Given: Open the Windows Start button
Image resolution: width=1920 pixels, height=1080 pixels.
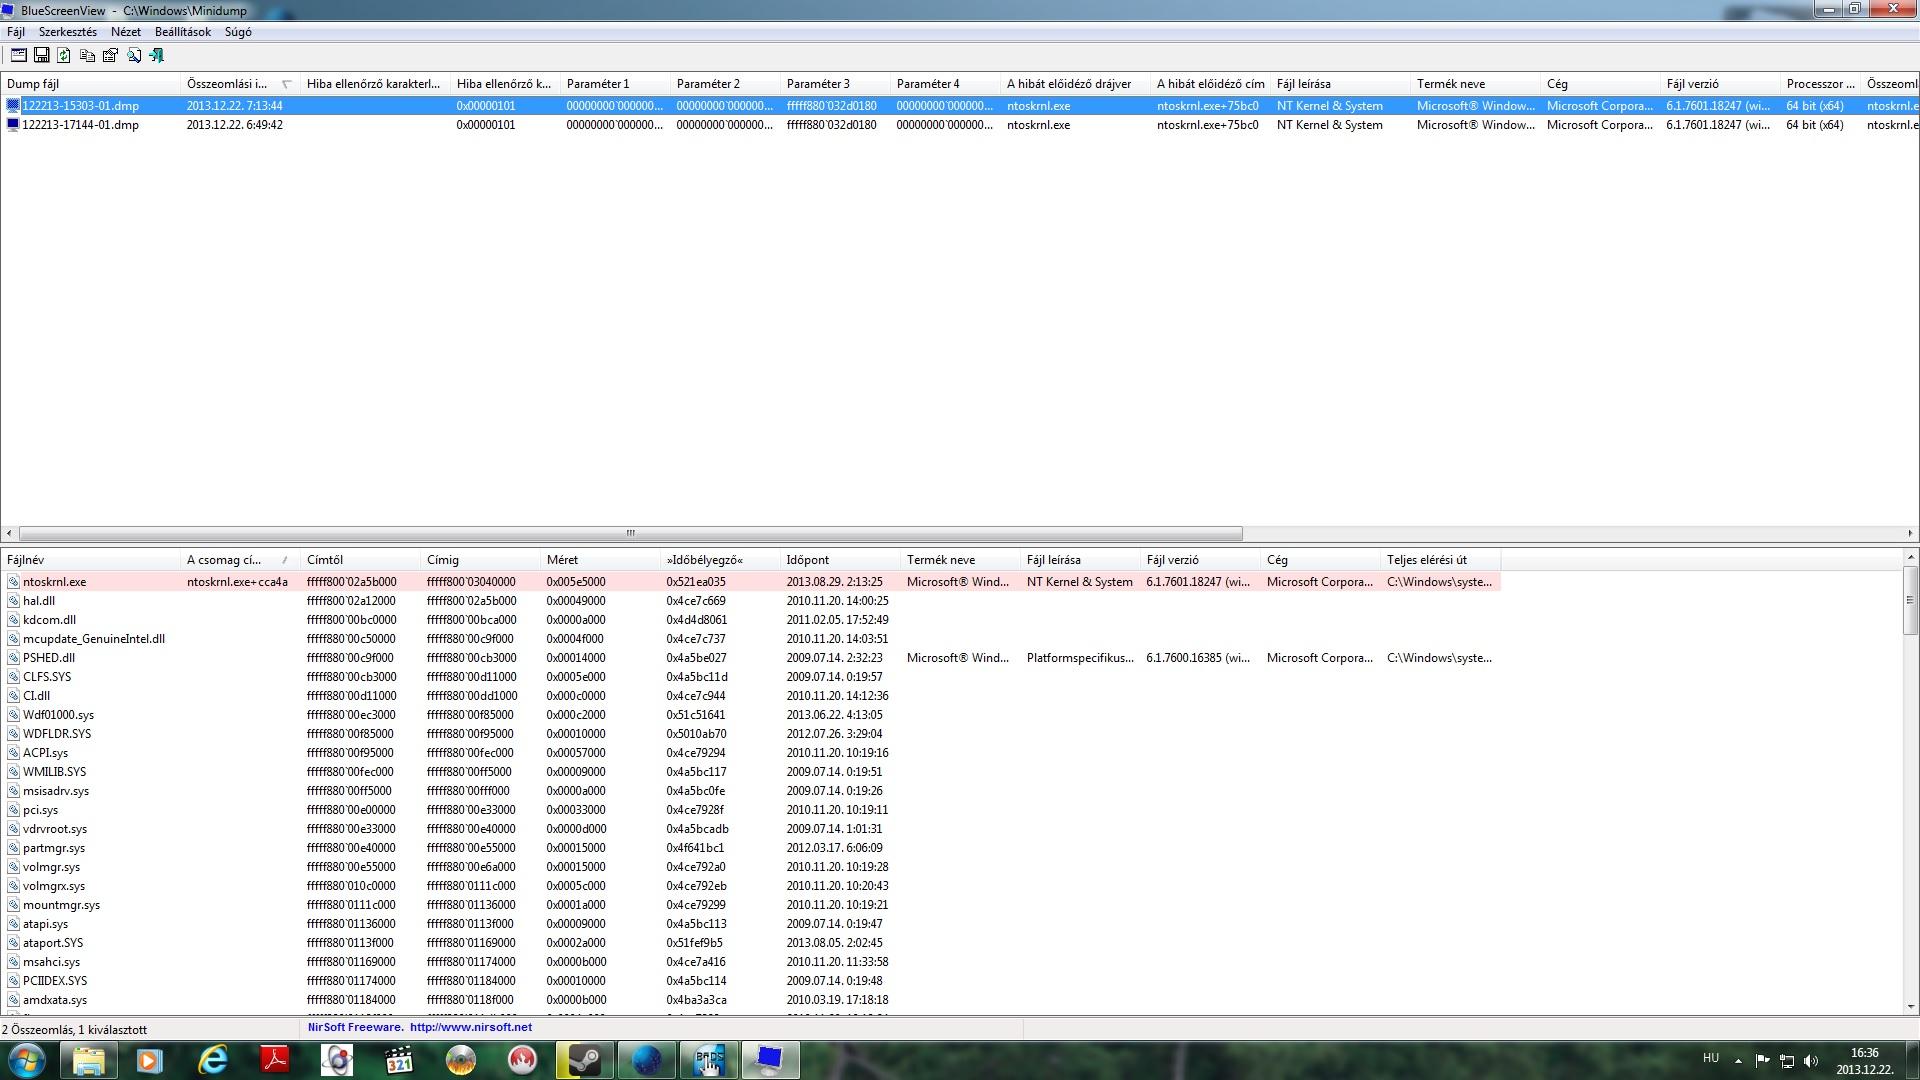Looking at the screenshot, I should 27,1060.
